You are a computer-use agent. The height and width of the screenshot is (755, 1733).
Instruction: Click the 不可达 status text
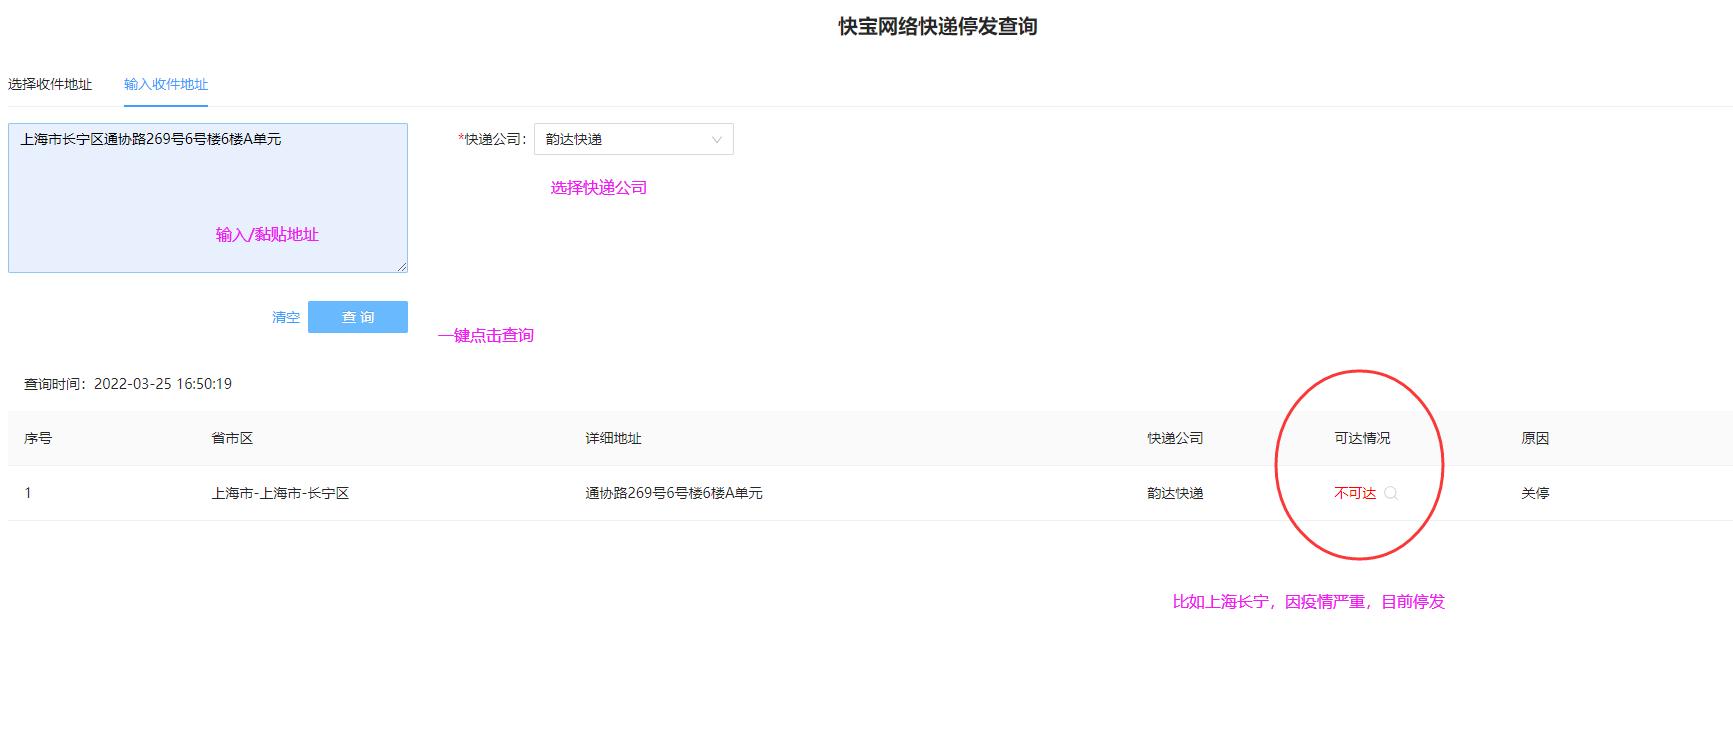(1355, 493)
